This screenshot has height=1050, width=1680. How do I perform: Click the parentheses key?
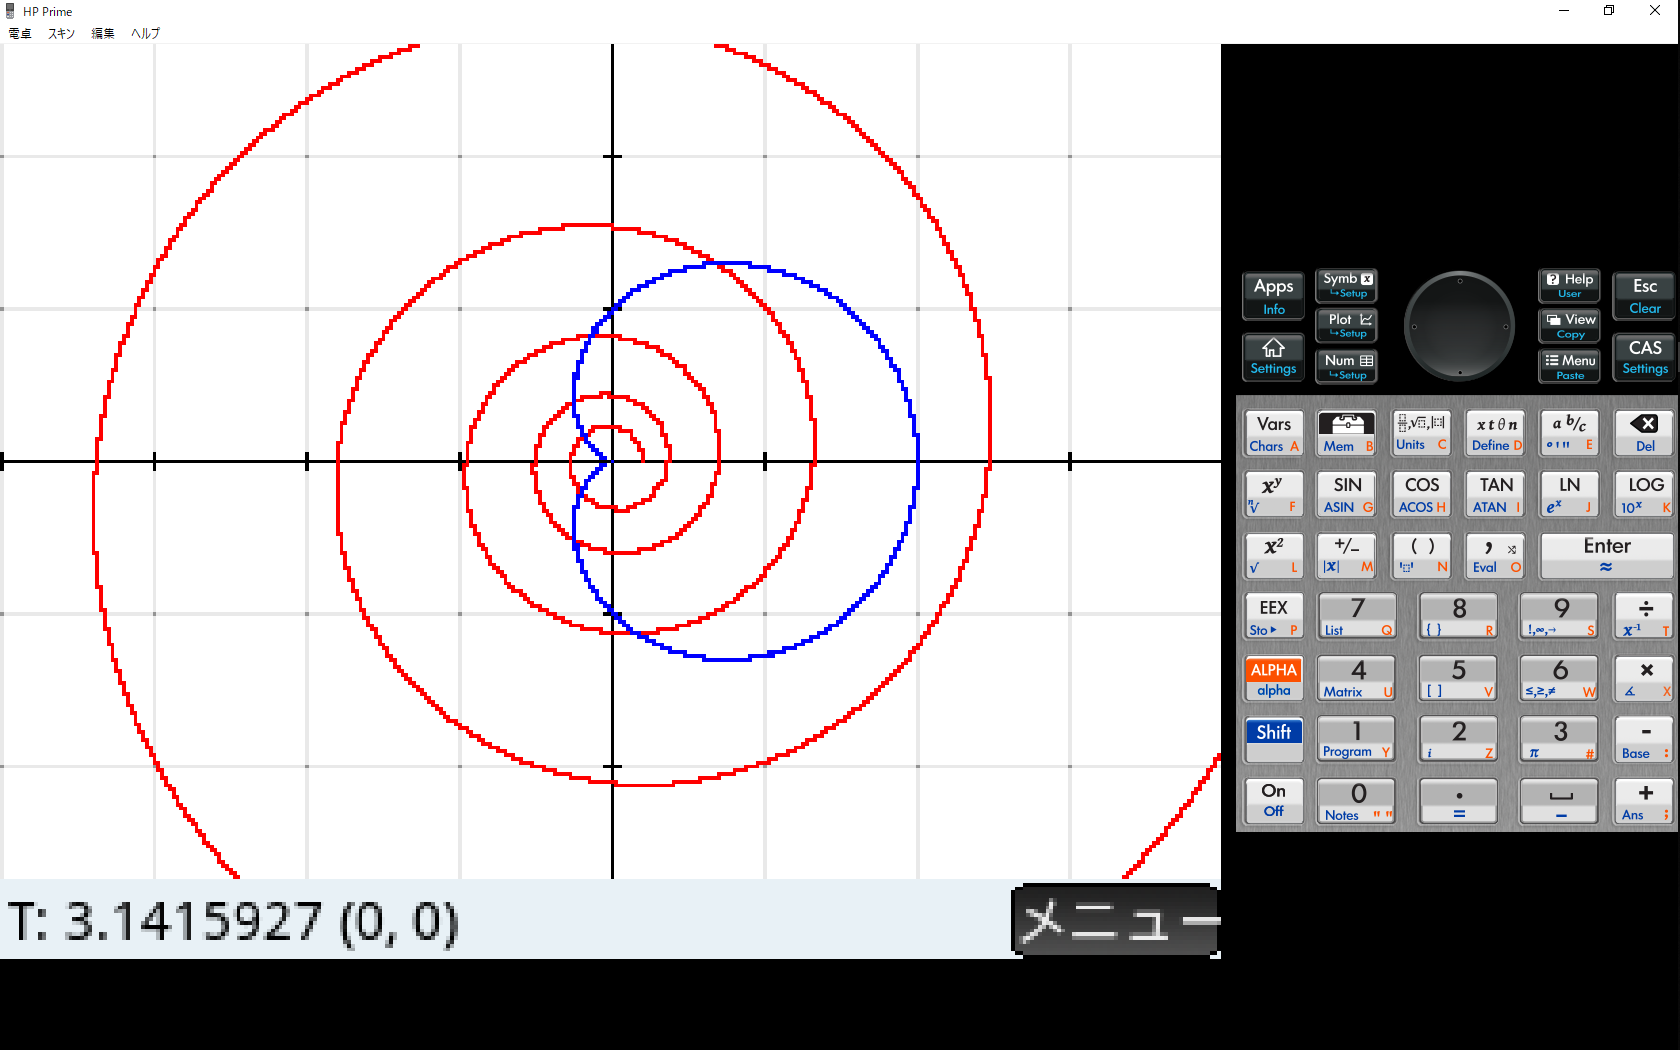tap(1421, 556)
